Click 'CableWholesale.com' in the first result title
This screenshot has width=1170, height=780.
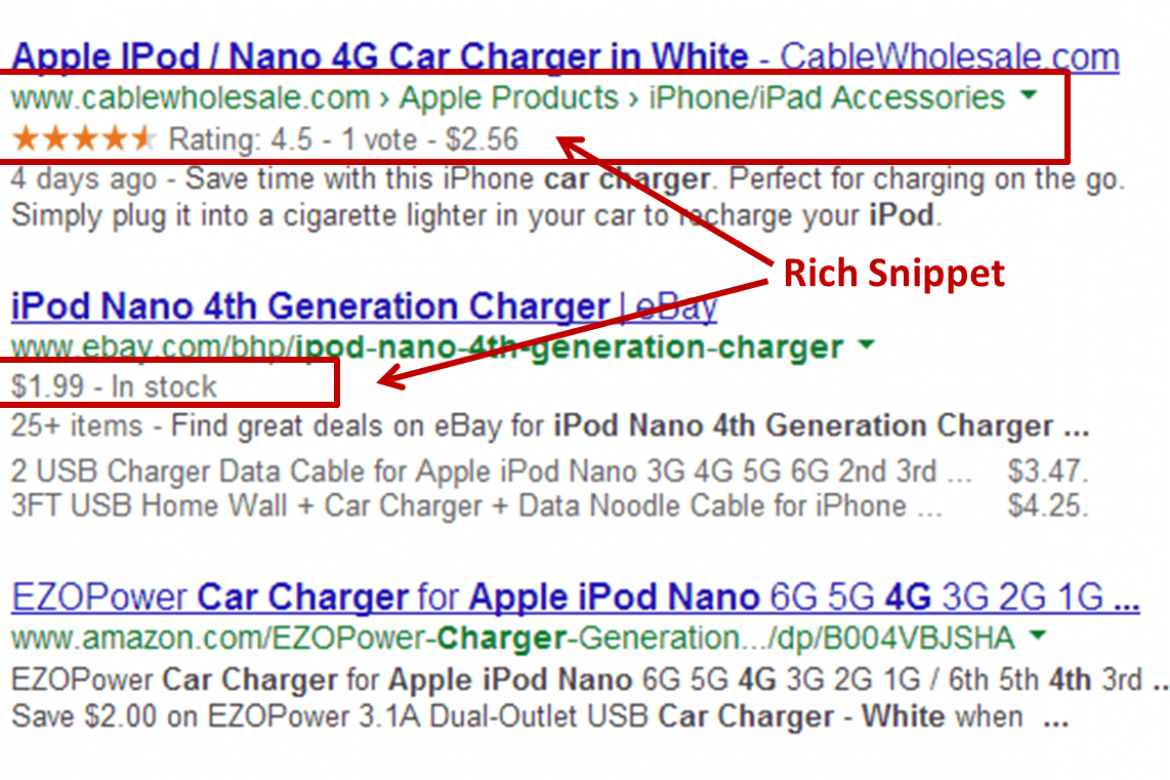point(950,56)
